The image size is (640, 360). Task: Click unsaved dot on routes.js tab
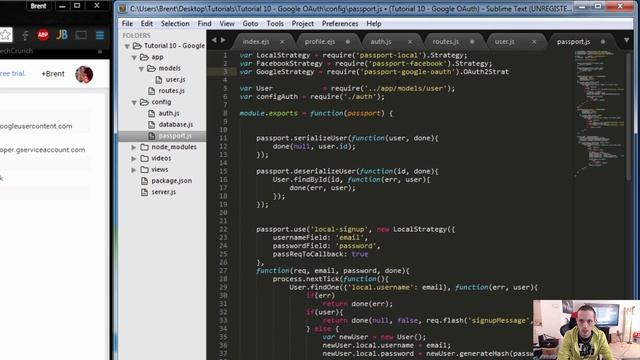(472, 42)
